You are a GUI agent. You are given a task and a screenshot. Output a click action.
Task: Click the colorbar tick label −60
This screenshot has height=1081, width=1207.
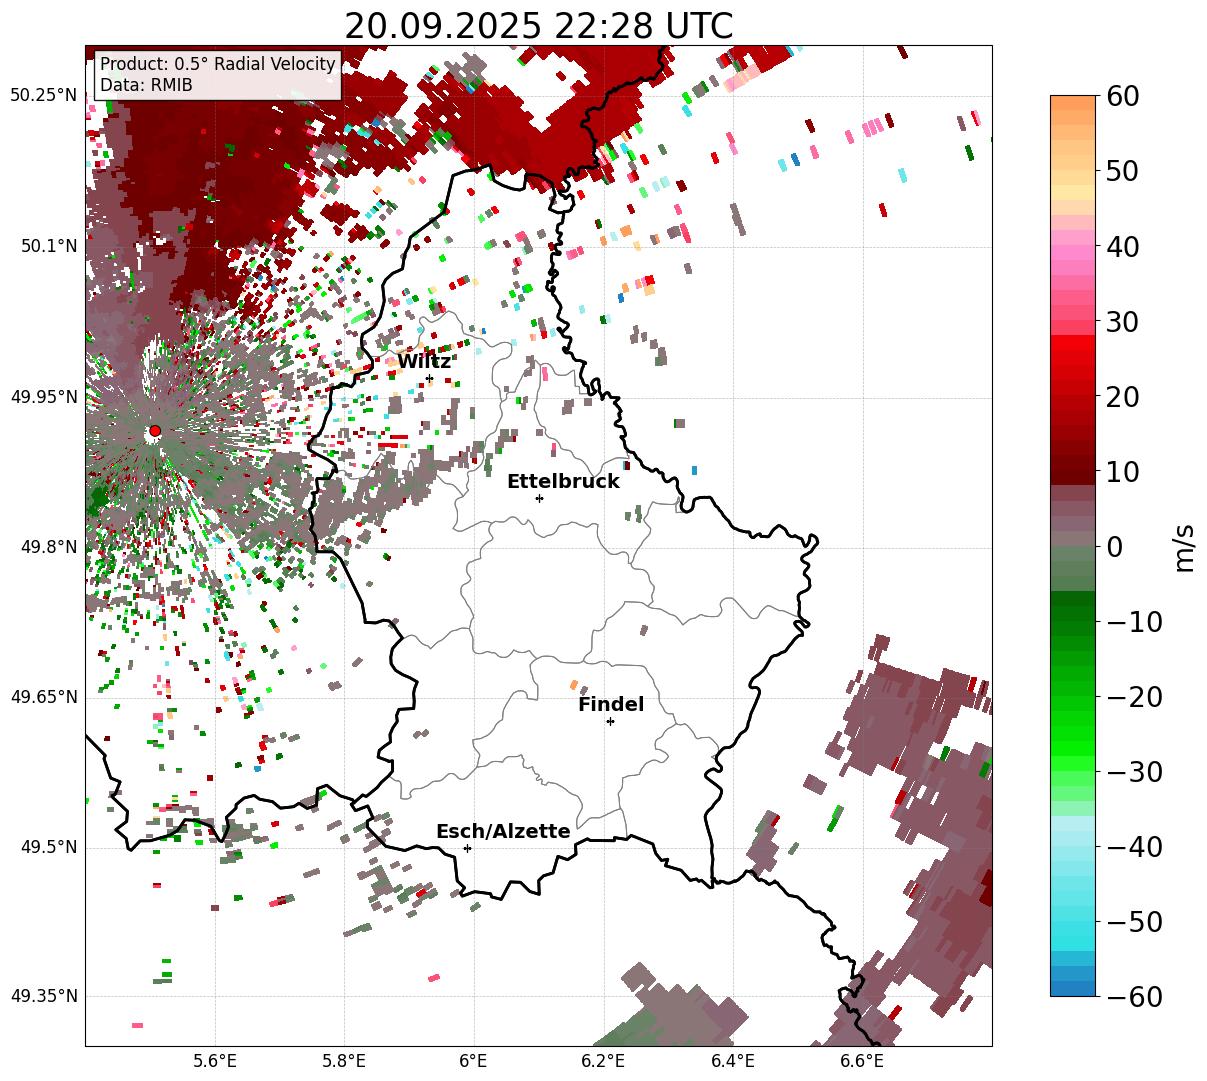1133,997
